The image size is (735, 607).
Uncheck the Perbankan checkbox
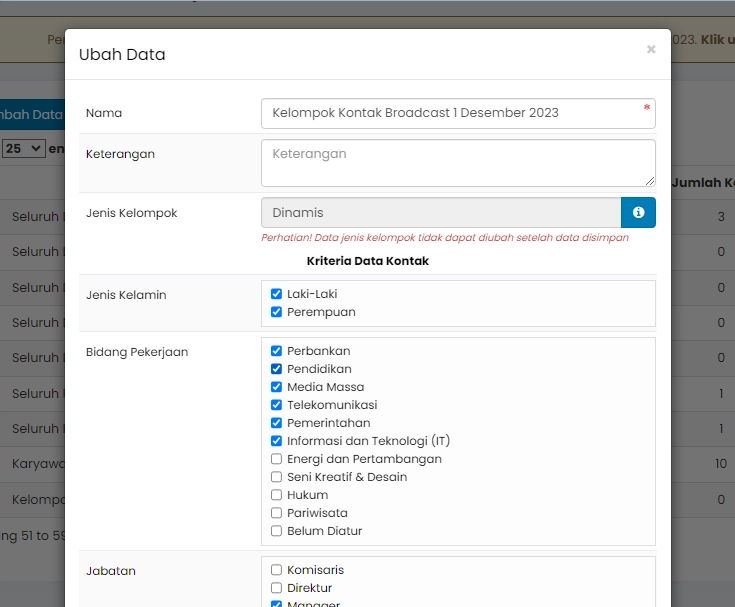click(x=277, y=351)
